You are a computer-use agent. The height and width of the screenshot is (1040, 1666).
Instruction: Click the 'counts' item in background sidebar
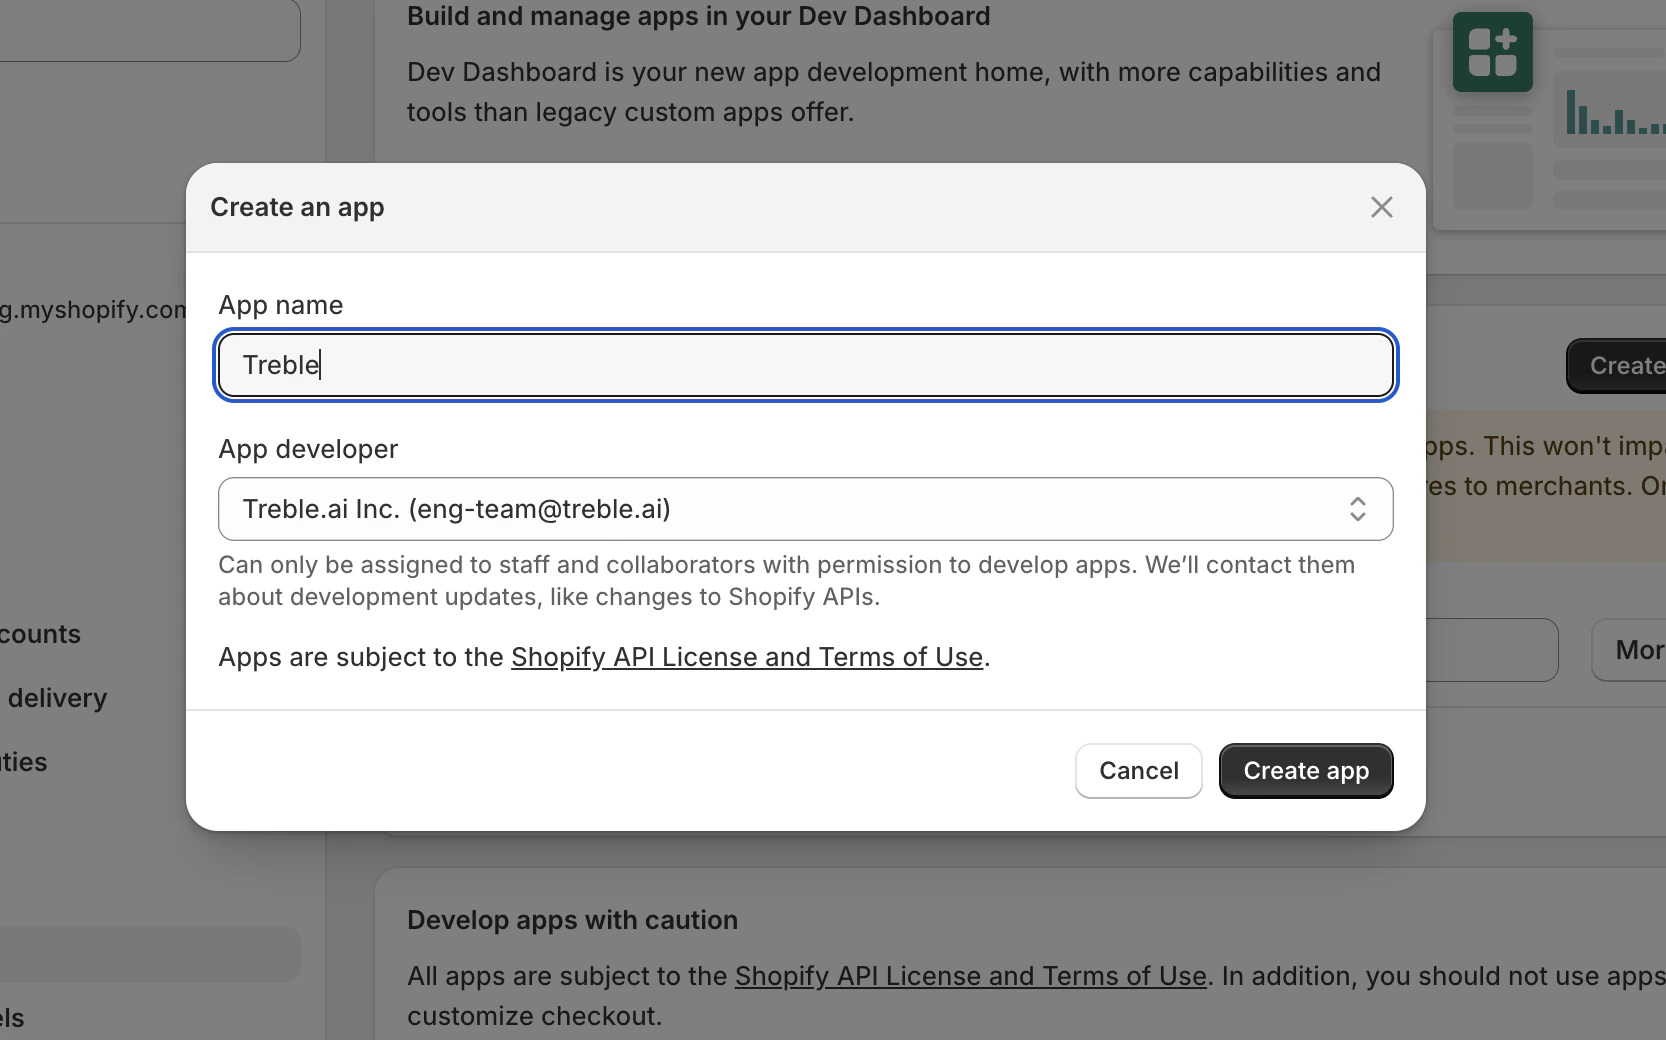coord(40,634)
